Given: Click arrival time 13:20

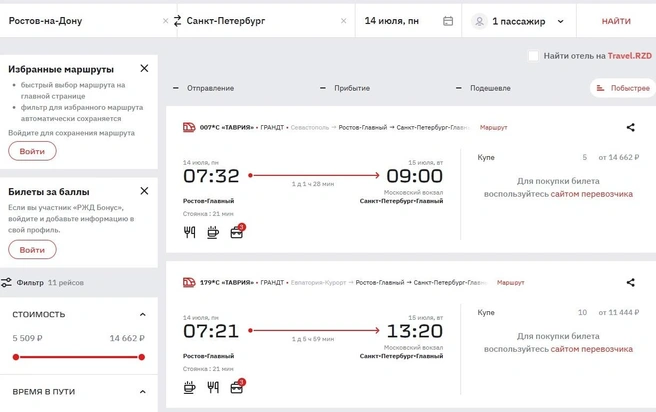Looking at the screenshot, I should point(415,331).
